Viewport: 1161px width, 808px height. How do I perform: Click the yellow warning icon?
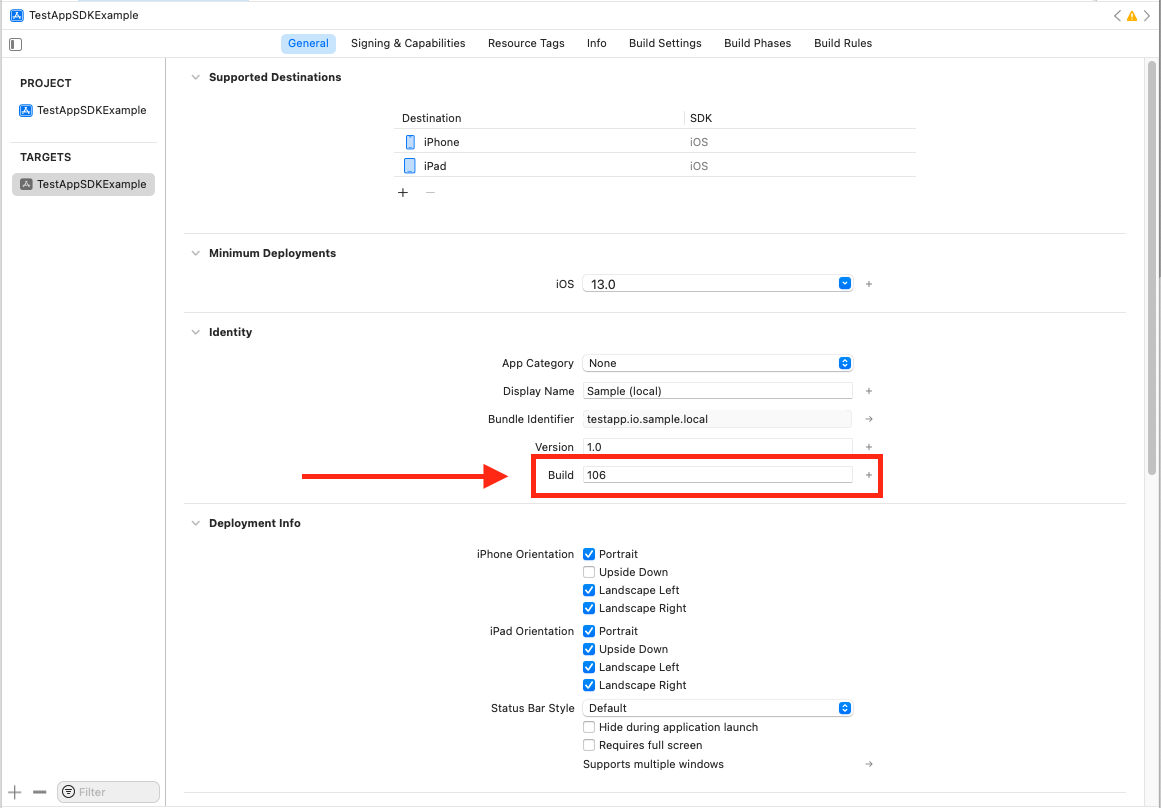pos(1132,16)
